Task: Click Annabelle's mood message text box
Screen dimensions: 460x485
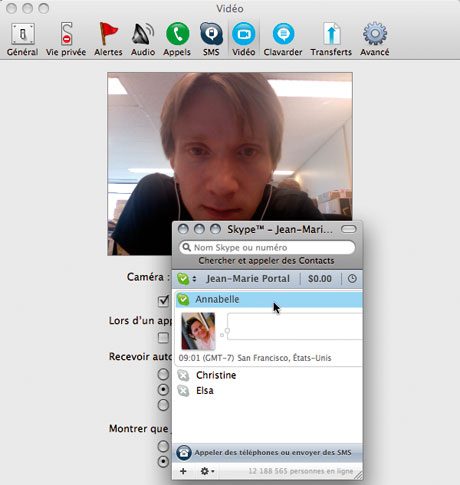Action: (x=295, y=326)
